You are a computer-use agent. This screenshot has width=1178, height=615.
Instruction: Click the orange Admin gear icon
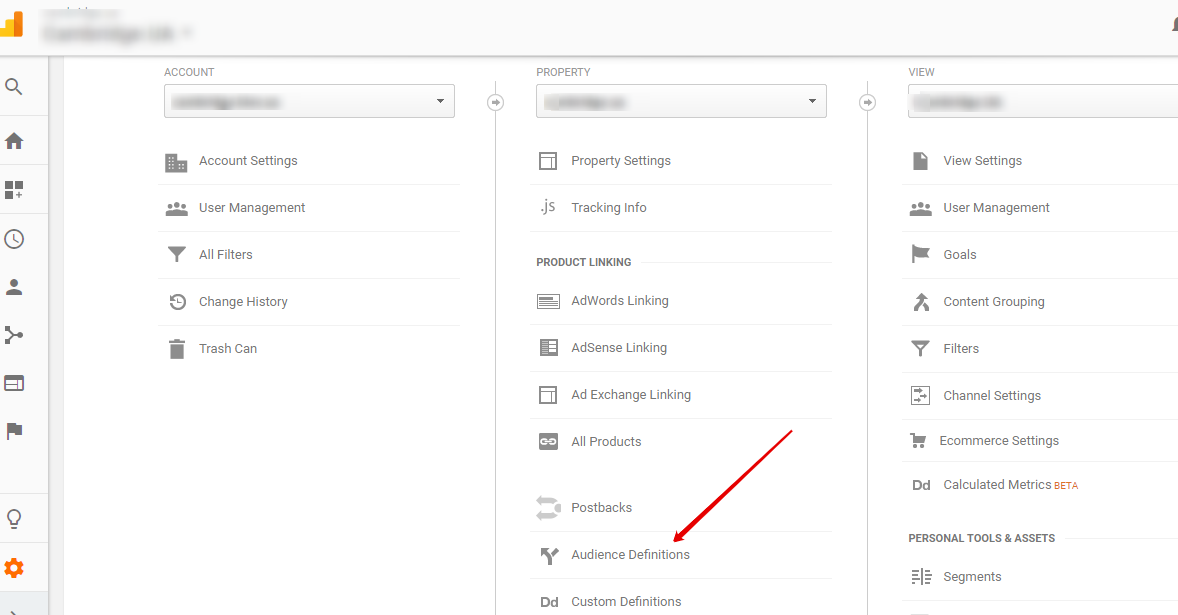(14, 568)
